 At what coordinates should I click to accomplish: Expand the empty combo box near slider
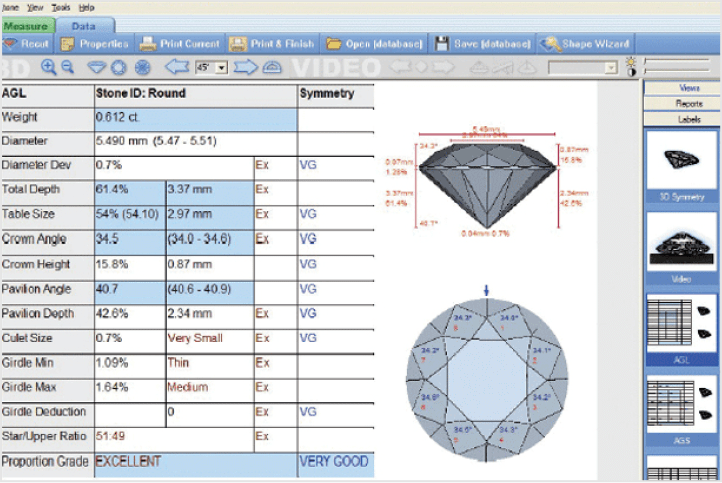[x=610, y=68]
